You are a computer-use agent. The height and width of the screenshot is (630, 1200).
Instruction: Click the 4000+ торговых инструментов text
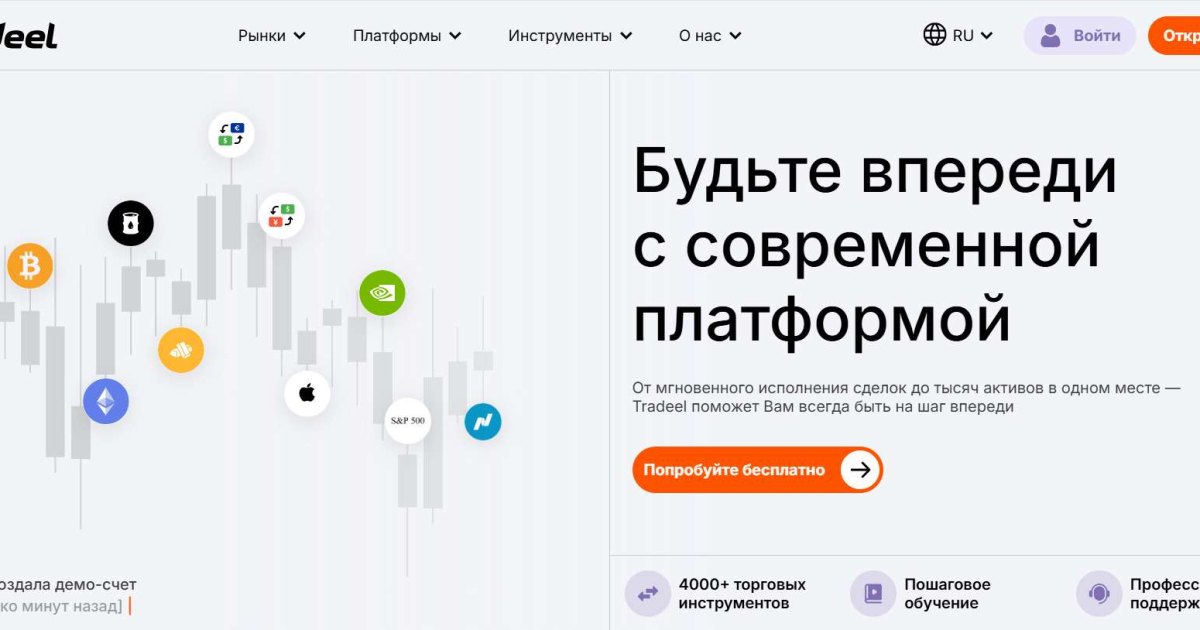[742, 594]
